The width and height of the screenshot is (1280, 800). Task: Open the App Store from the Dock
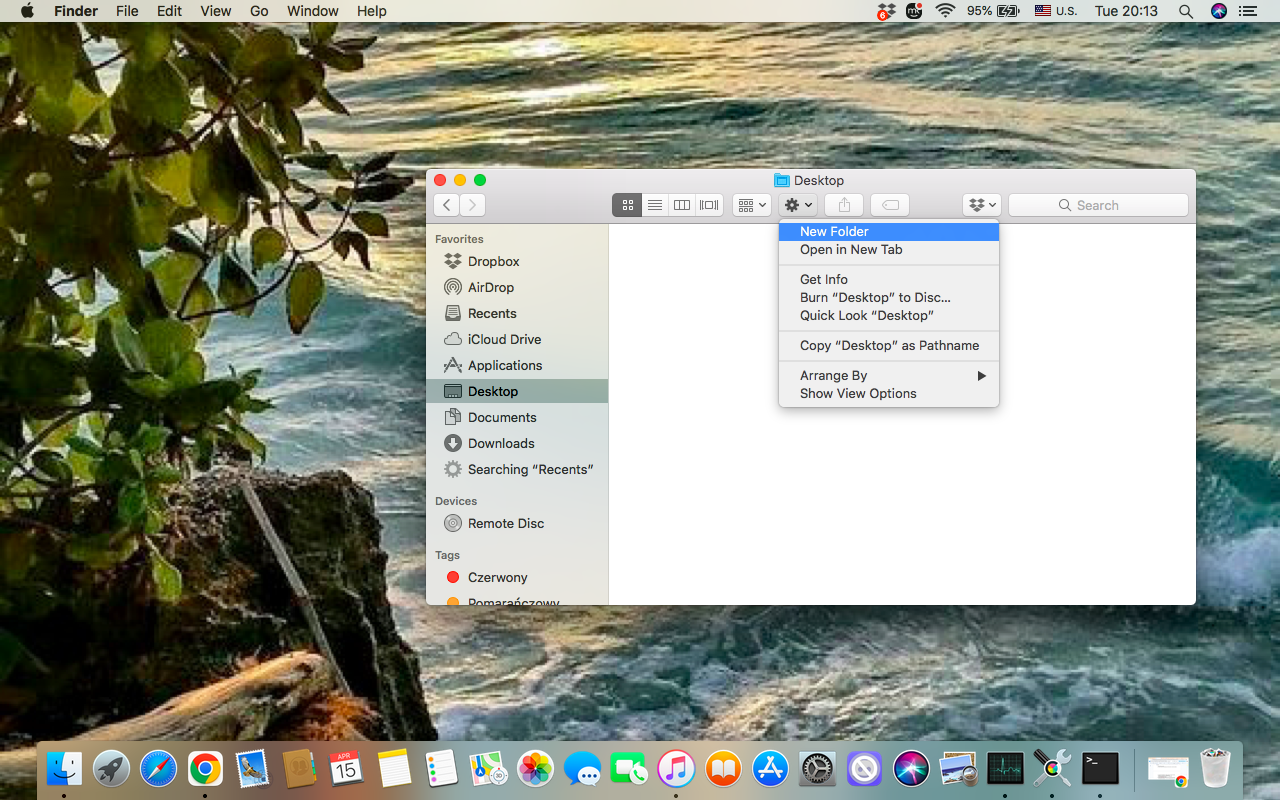770,768
